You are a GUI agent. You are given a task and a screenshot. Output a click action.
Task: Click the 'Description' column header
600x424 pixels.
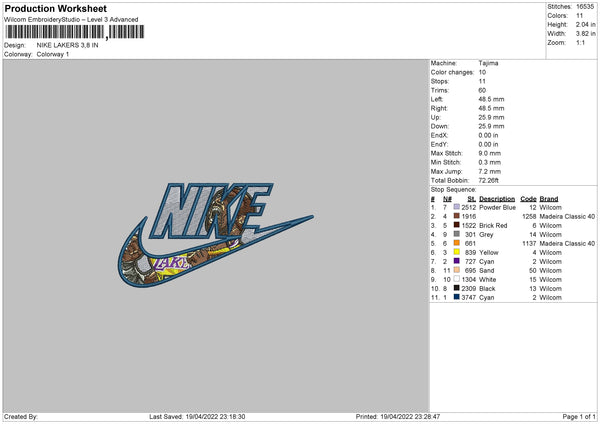pos(497,199)
